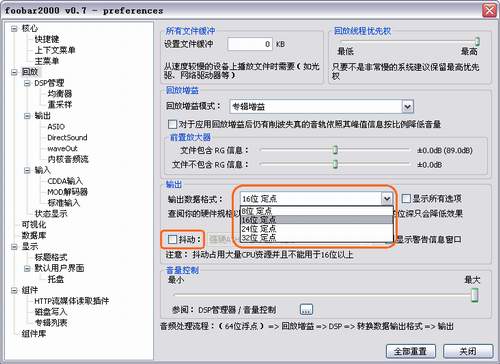Image resolution: width=500 pixels, height=364 pixels.
Task: Collapse the 输入 tree node
Action: (27, 170)
